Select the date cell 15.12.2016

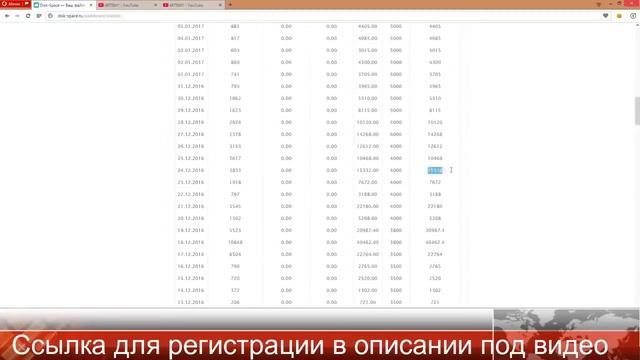pos(191,278)
